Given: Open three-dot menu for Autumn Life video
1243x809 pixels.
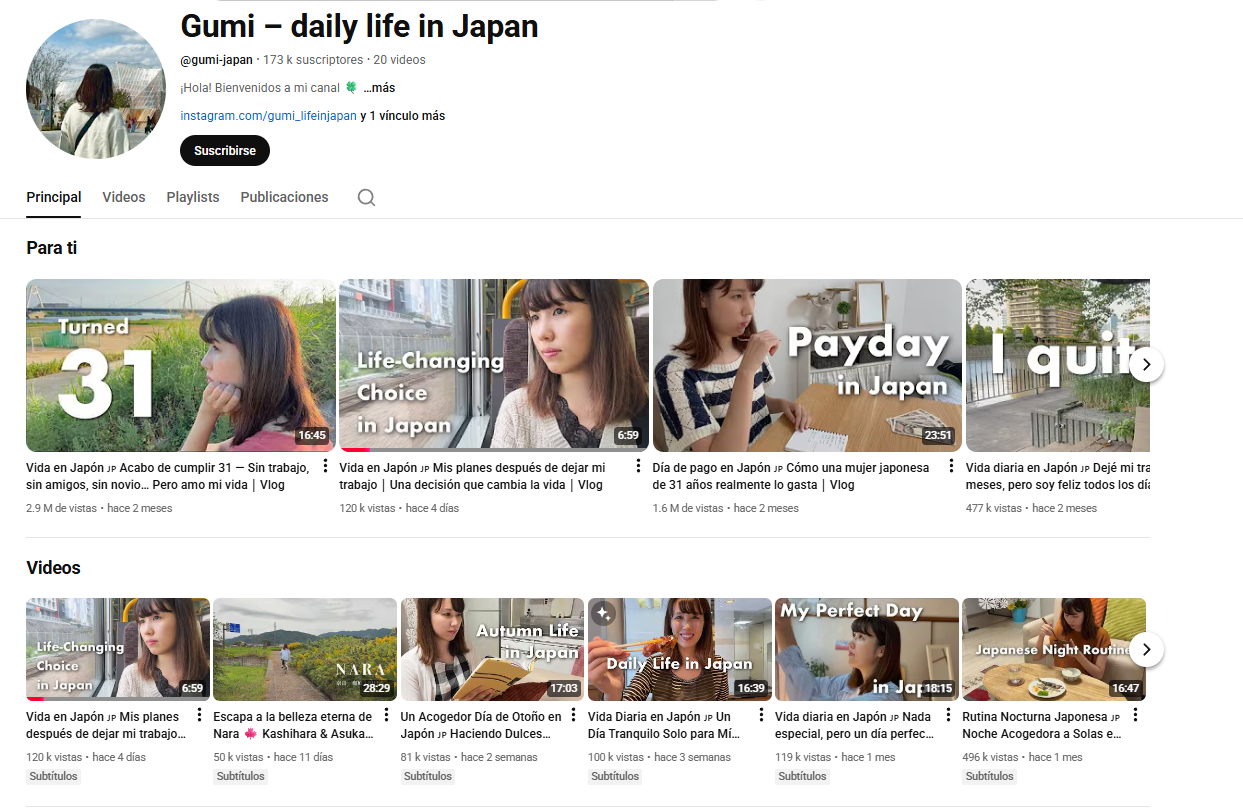Looking at the screenshot, I should [x=573, y=715].
